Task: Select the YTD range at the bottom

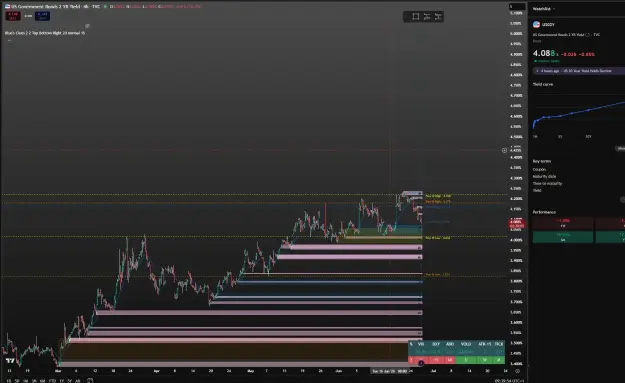Action: (x=52, y=381)
